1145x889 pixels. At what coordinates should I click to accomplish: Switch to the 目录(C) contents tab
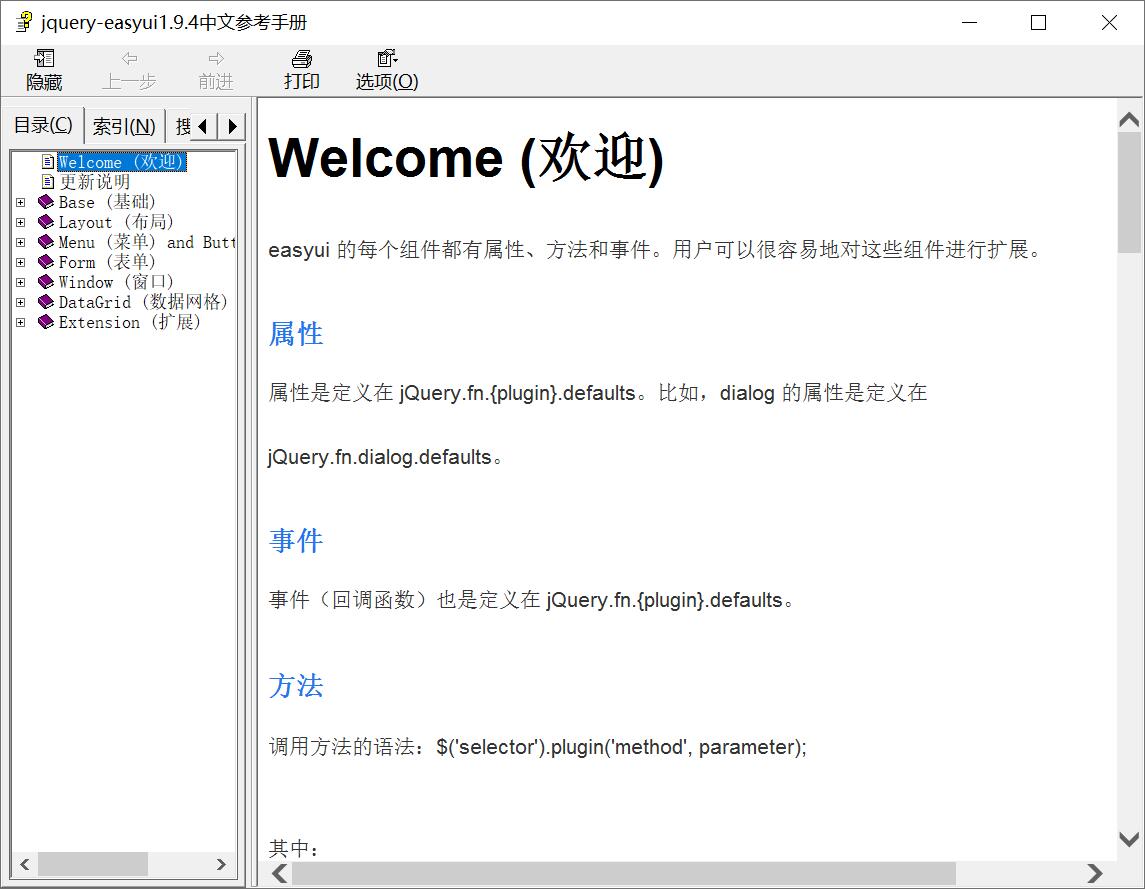pos(43,125)
